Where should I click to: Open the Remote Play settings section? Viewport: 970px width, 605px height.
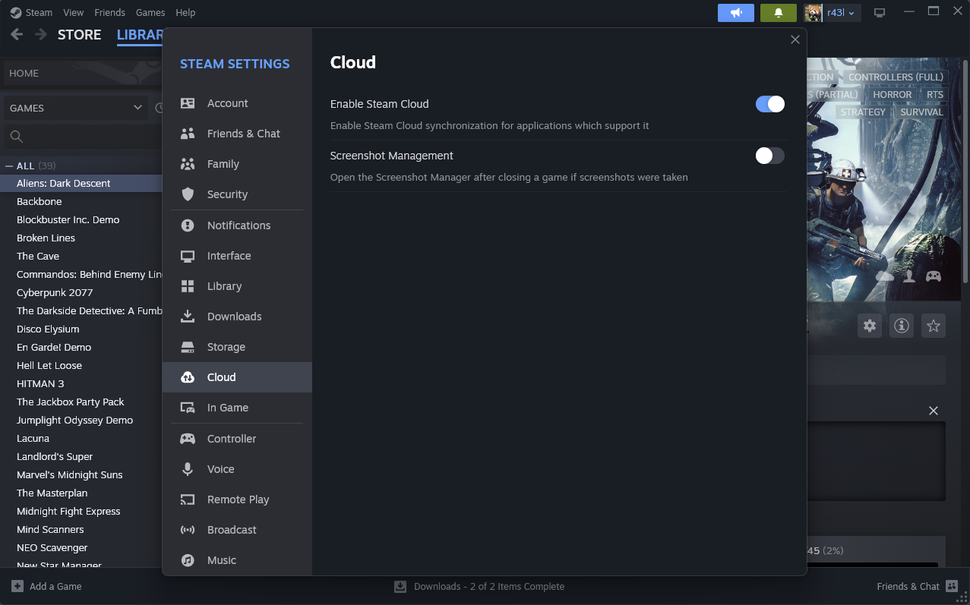coord(237,499)
